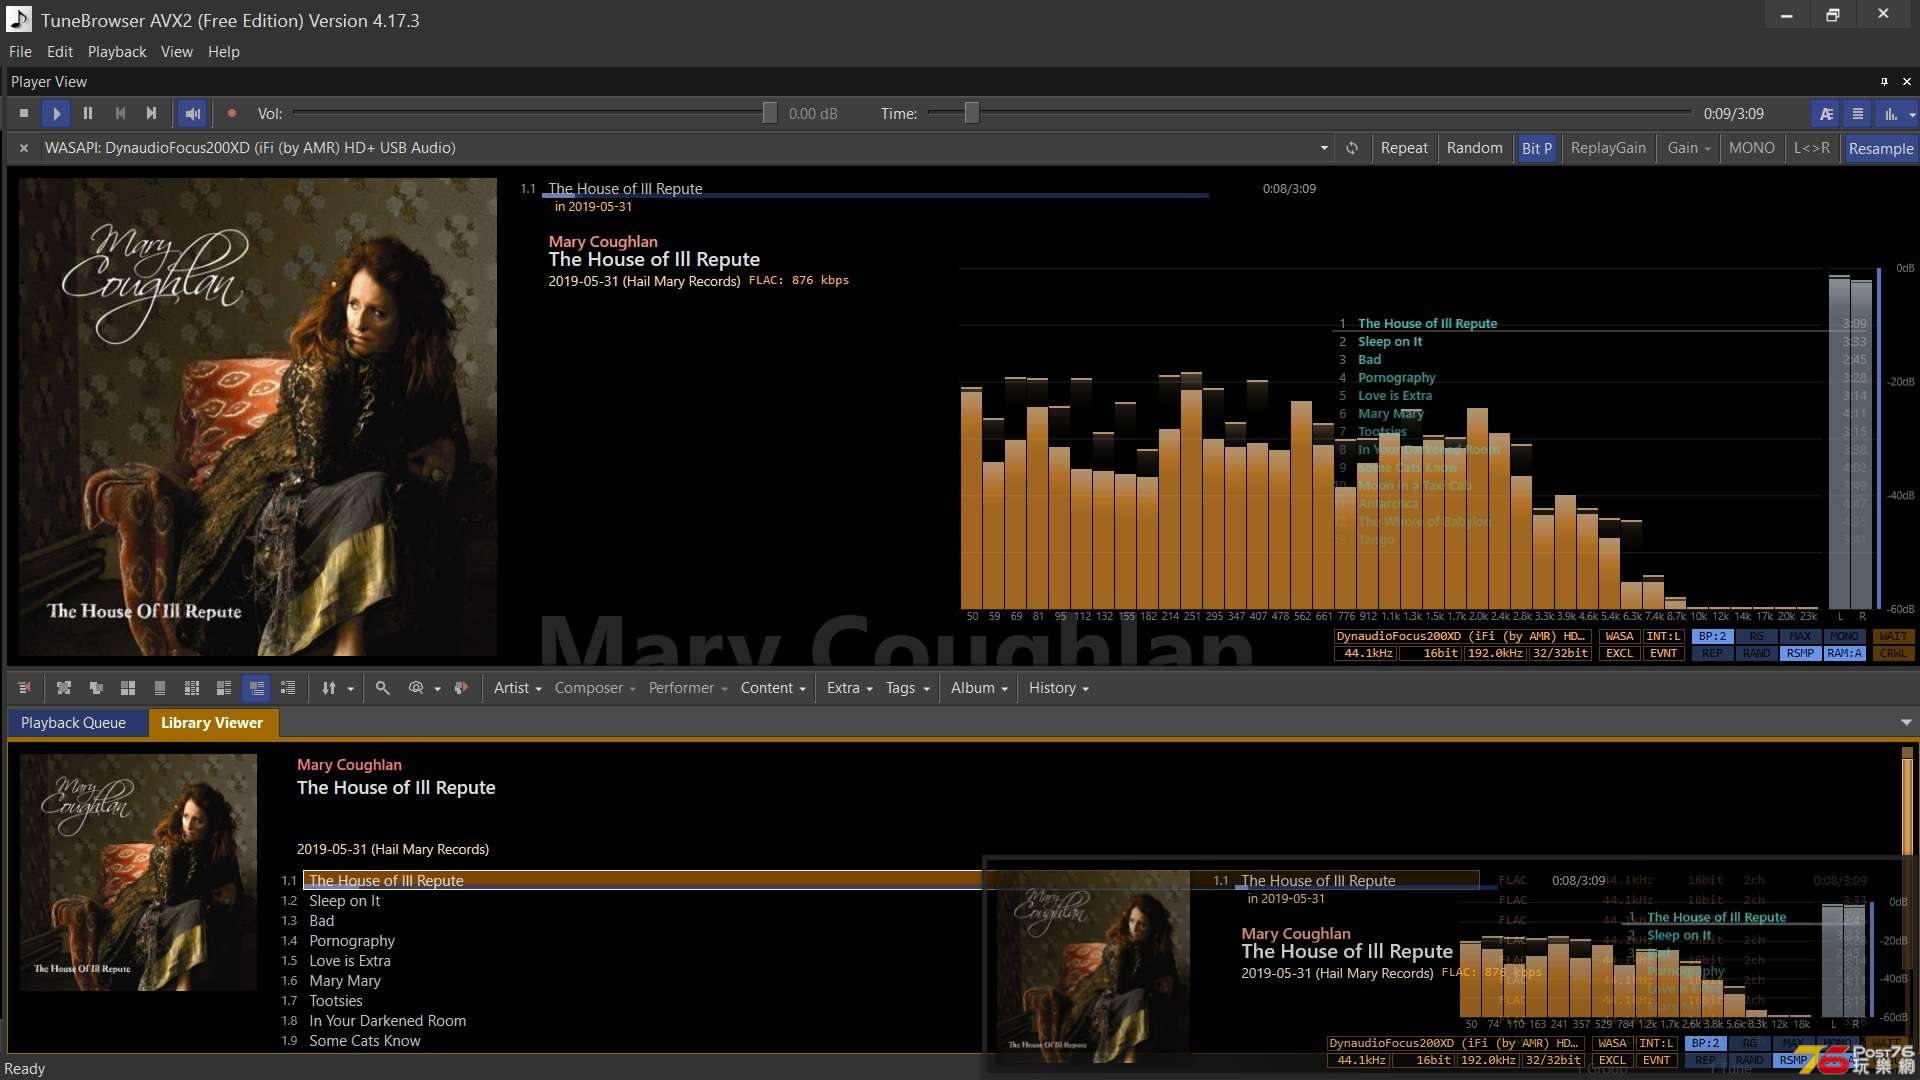Release the WASAPI device with the X icon
1920x1080 pixels.
point(24,148)
